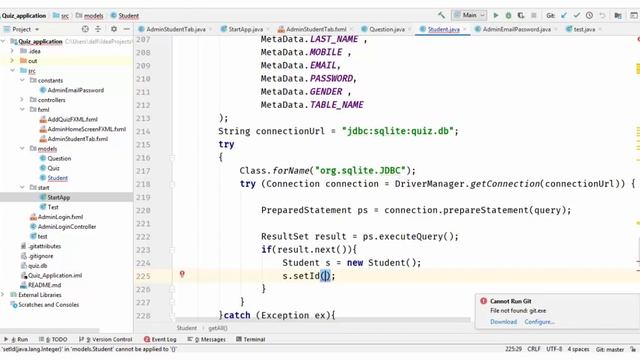The height and width of the screenshot is (360, 640).
Task: Select AdminLoginController in project tree
Action: tap(67, 227)
